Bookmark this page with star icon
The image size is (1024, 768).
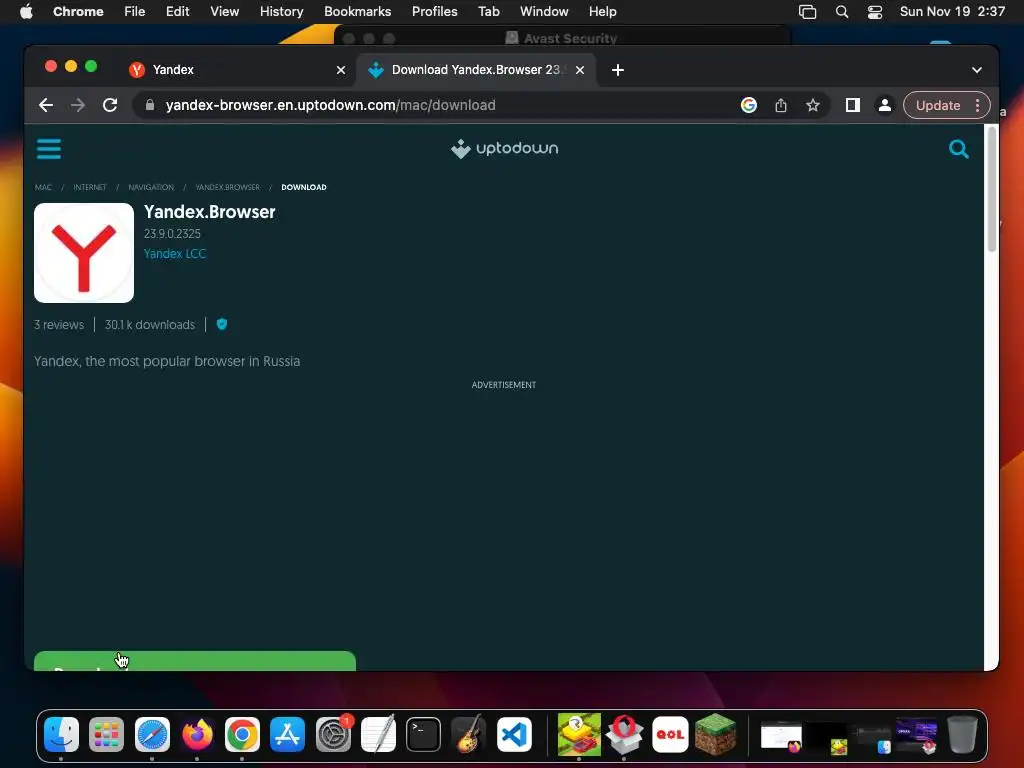pyautogui.click(x=812, y=105)
